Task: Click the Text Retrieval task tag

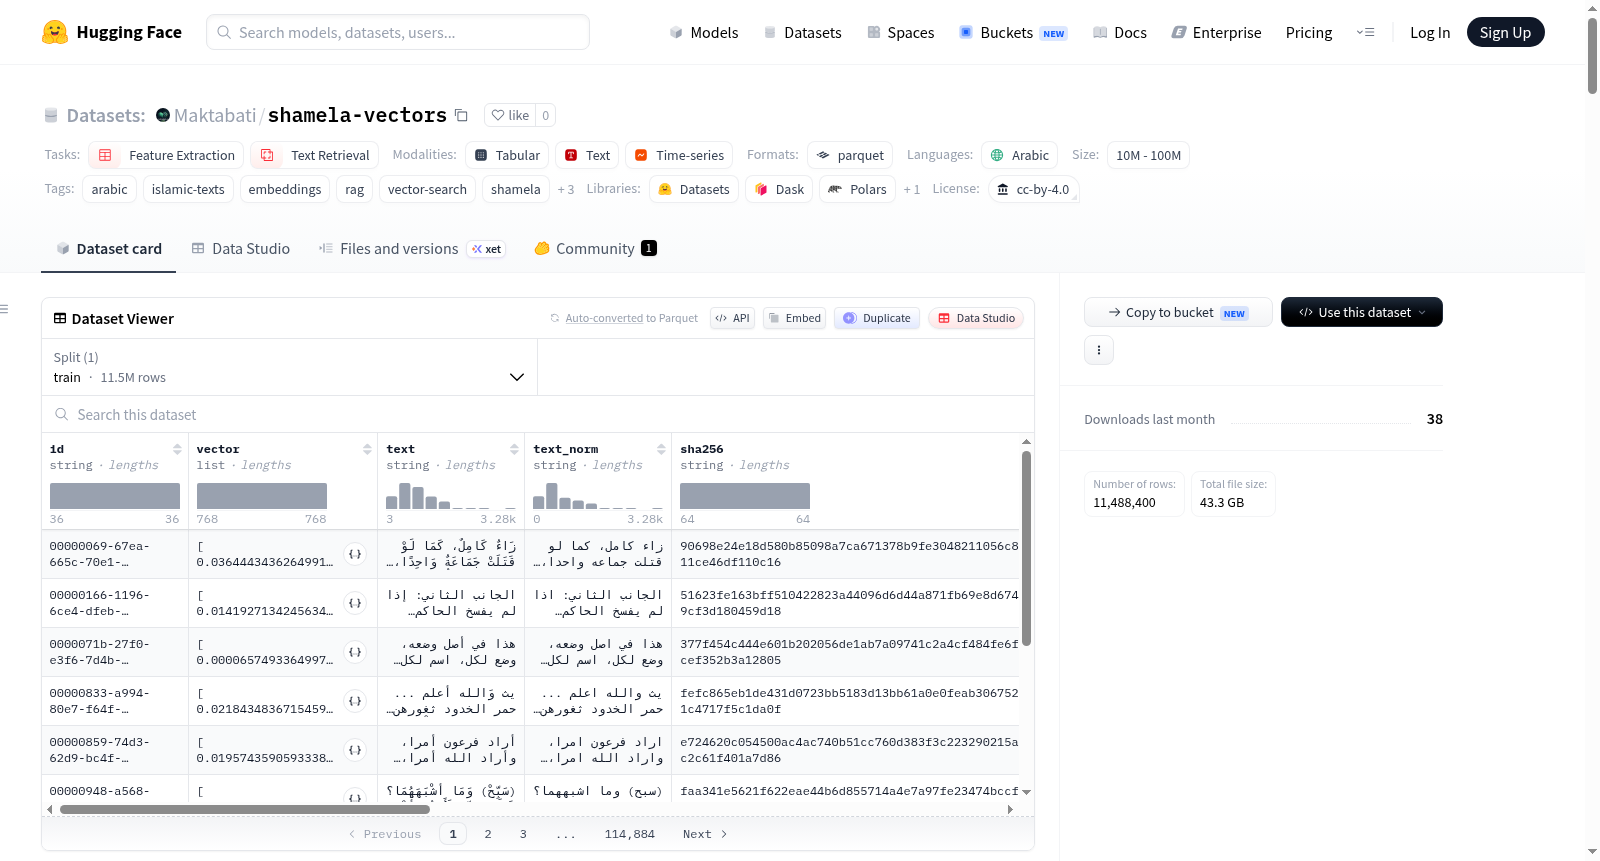Action: [x=314, y=155]
